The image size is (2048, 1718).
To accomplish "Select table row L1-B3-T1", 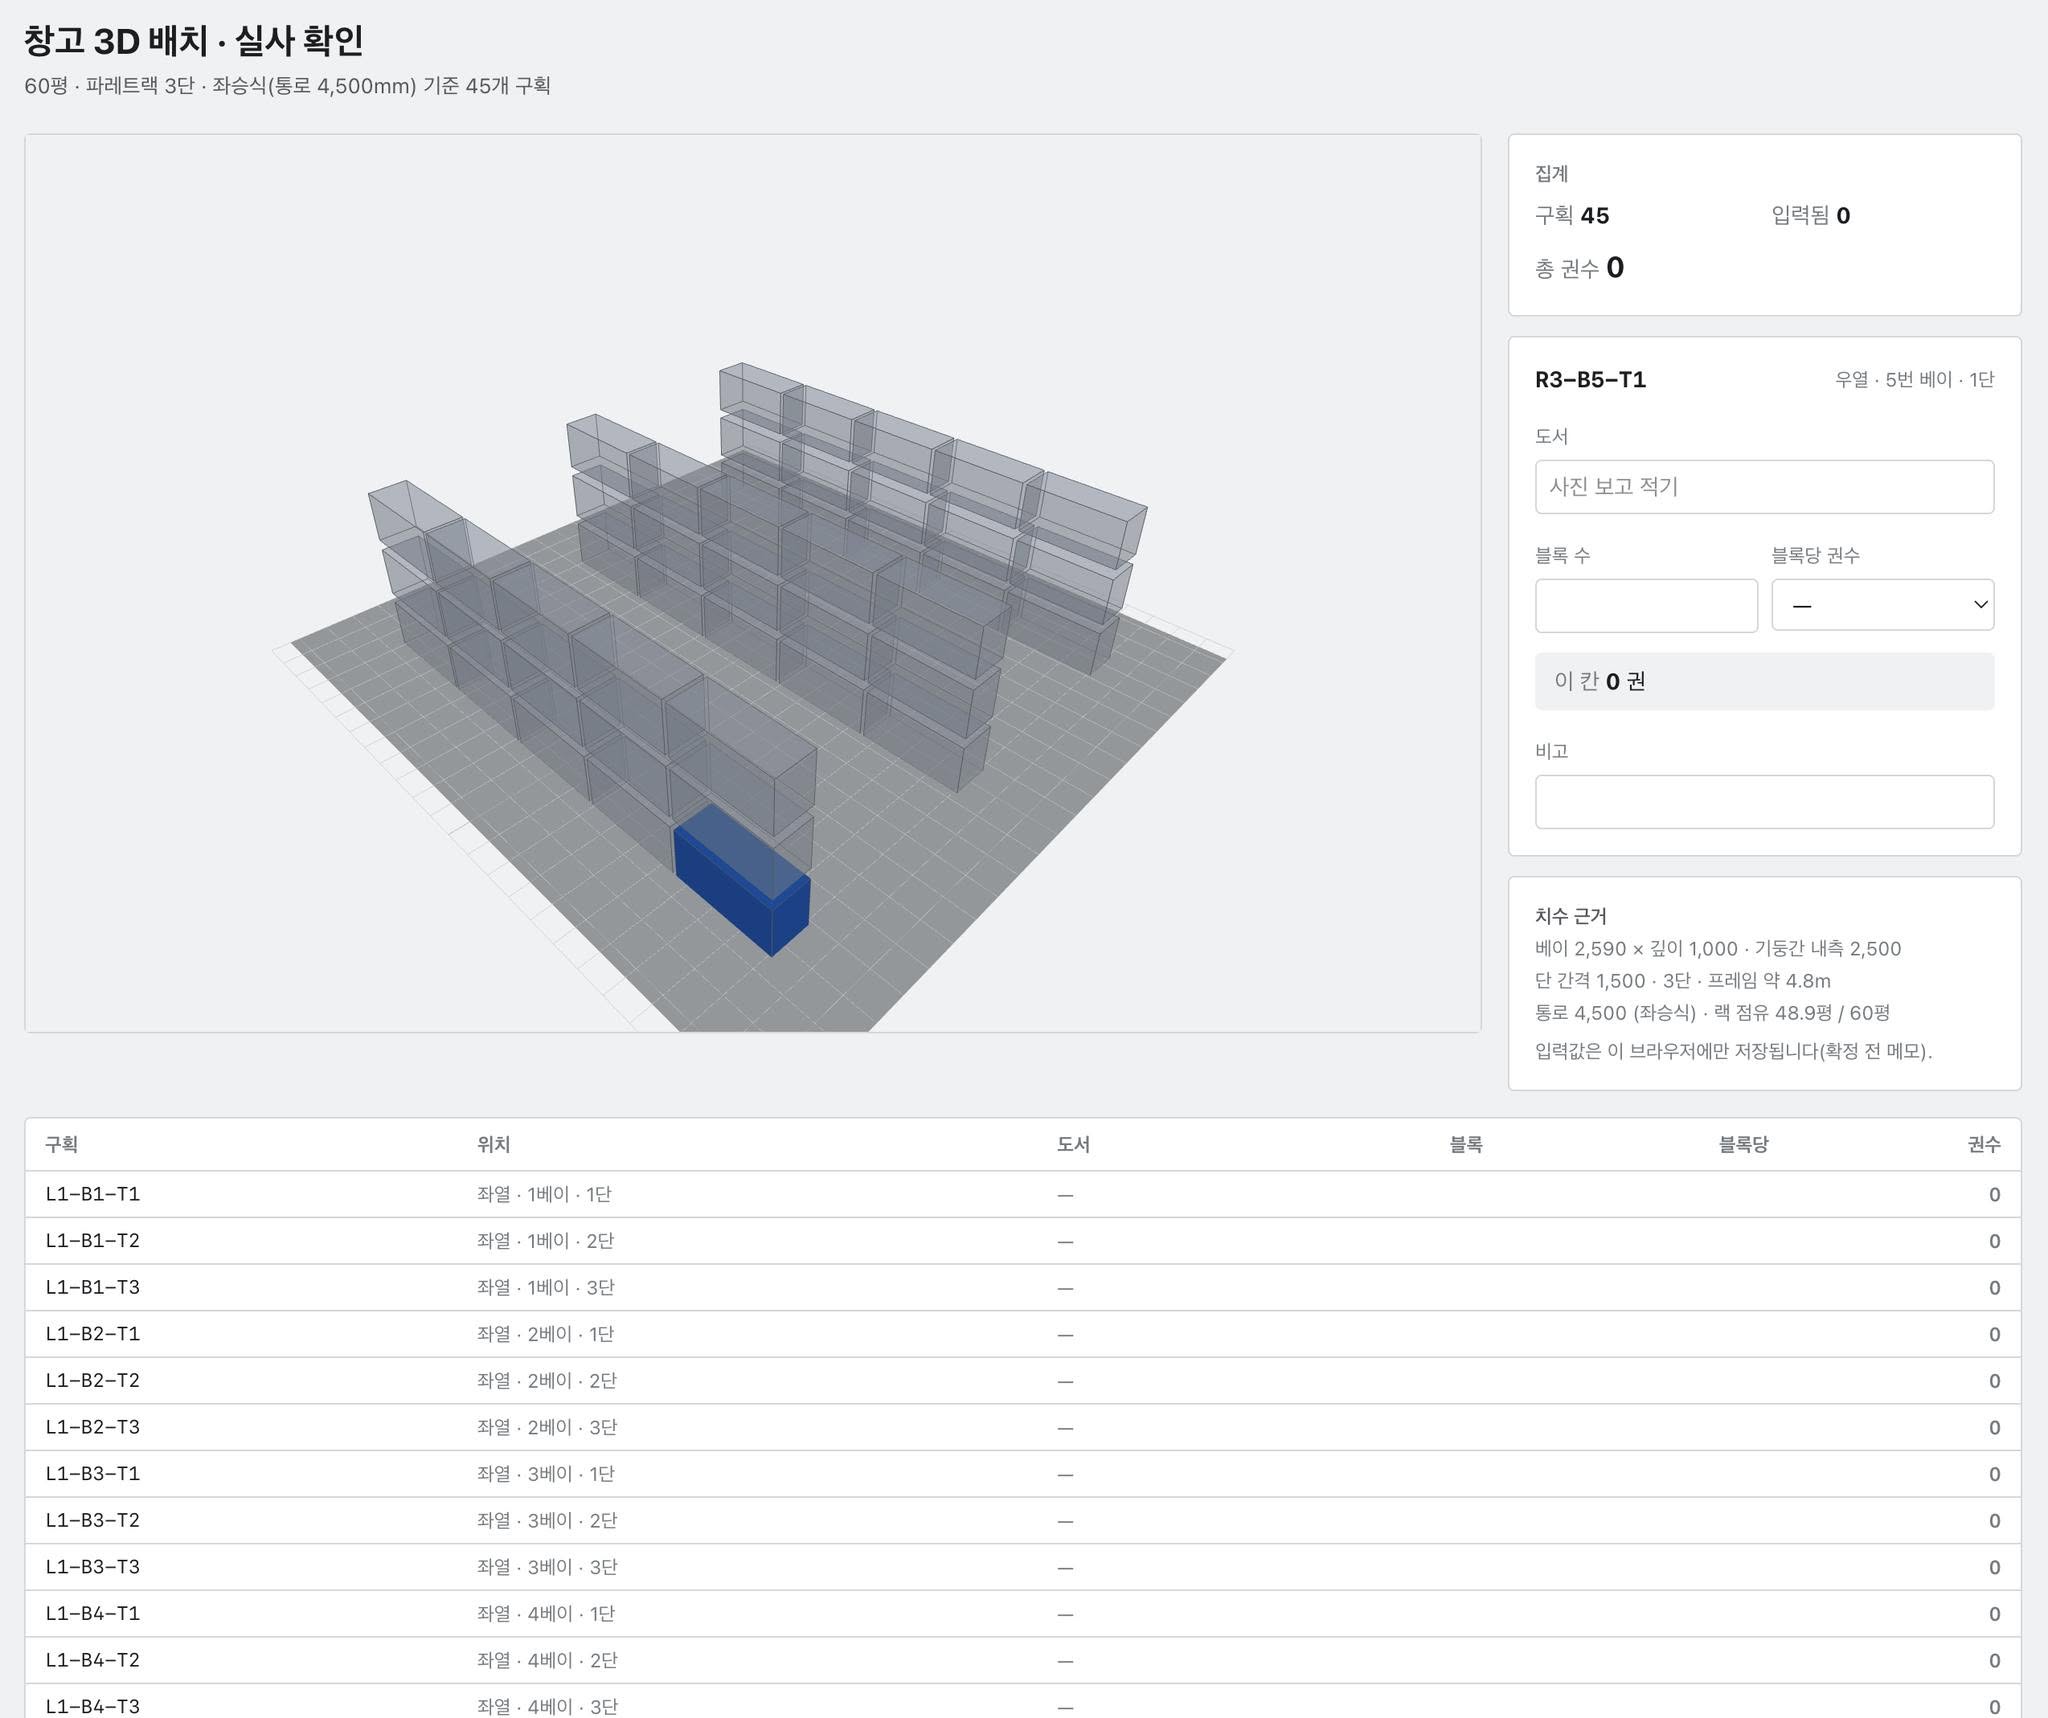I will pyautogui.click(x=1022, y=1474).
